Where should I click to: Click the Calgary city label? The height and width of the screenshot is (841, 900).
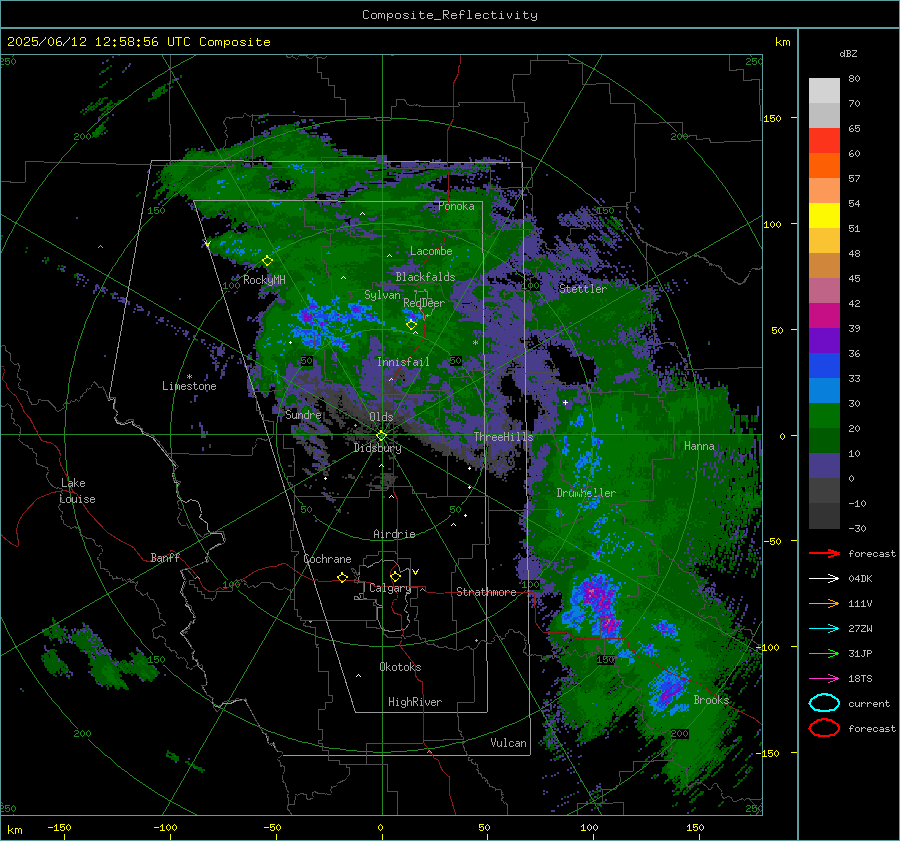(390, 588)
